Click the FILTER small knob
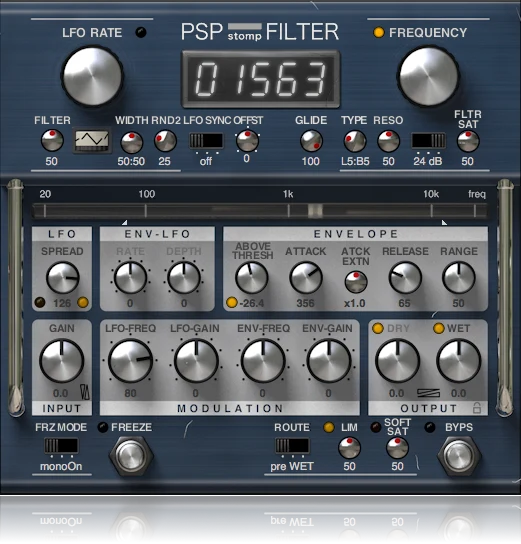Image resolution: width=521 pixels, height=544 pixels. click(x=52, y=141)
